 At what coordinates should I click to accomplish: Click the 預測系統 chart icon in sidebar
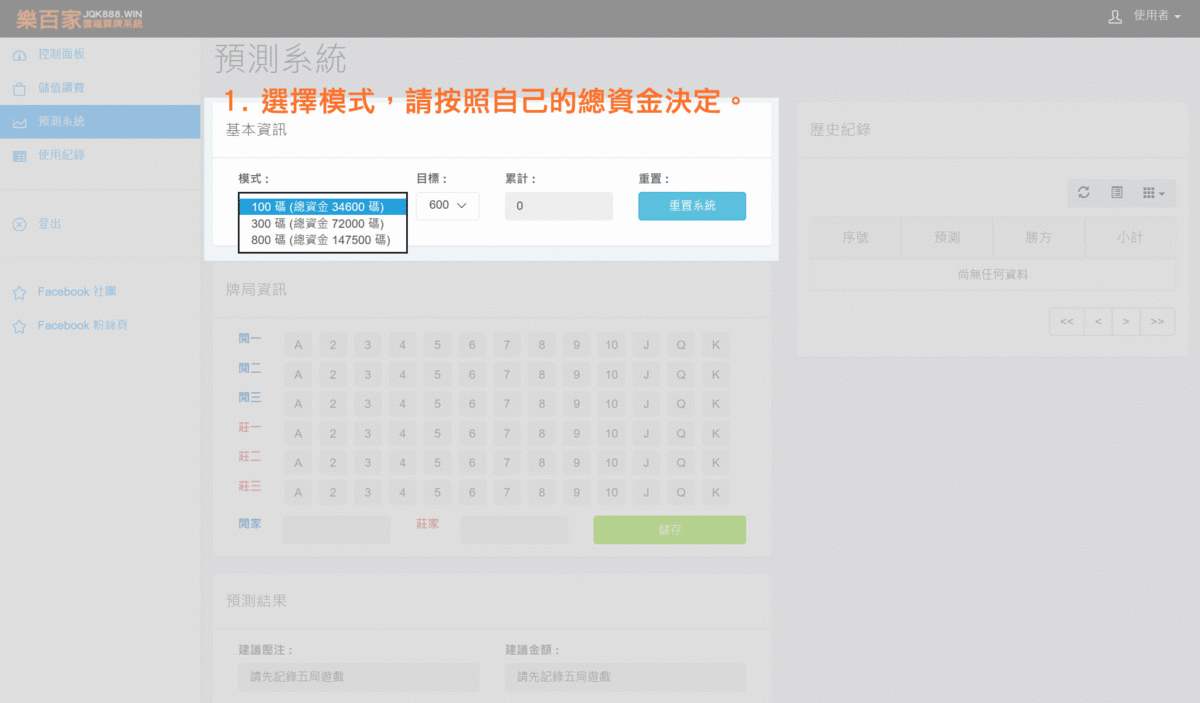coord(19,122)
